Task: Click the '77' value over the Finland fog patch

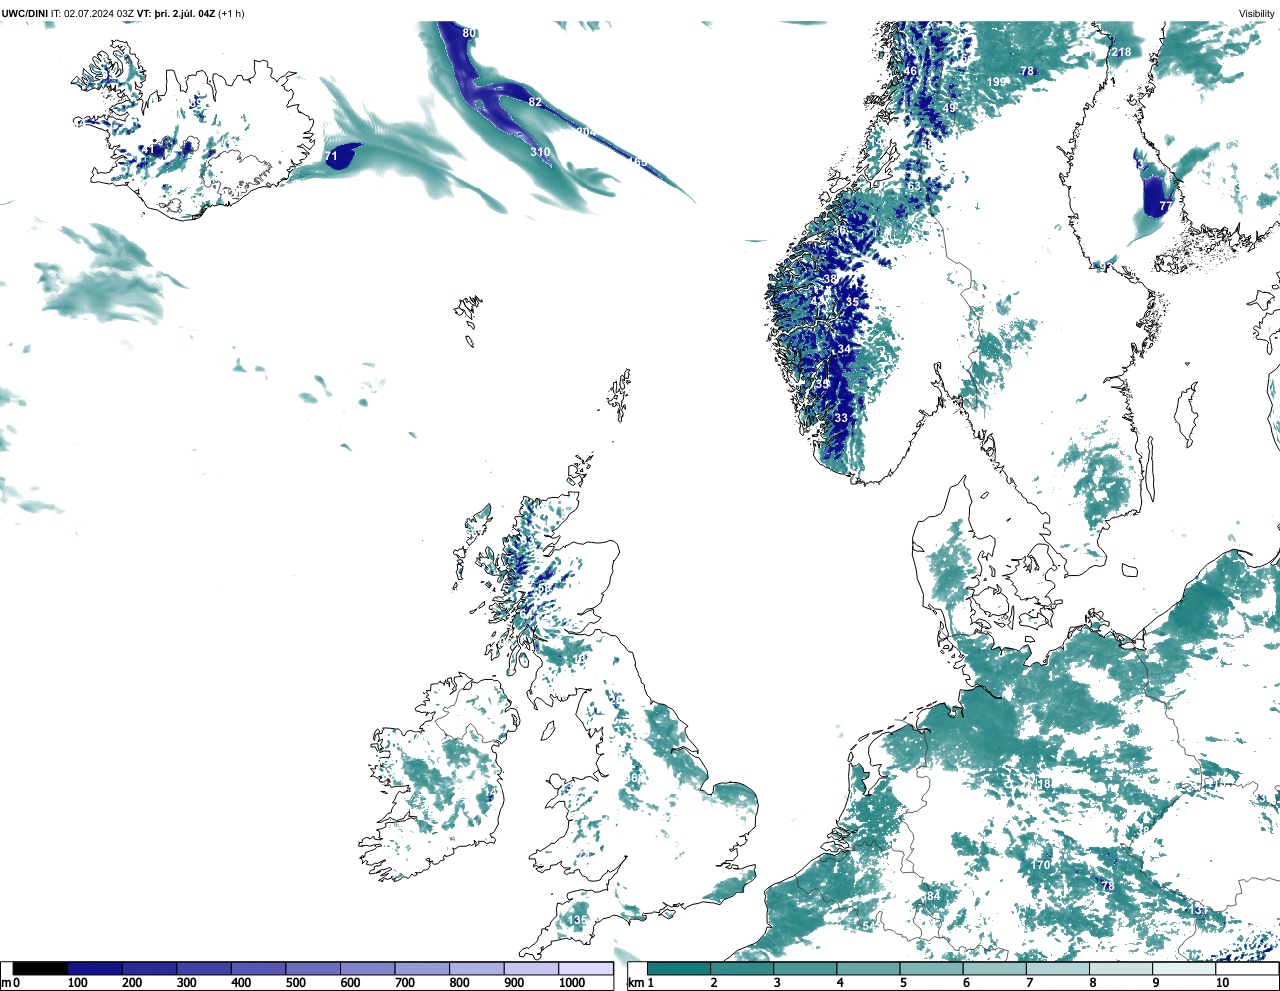Action: [1165, 206]
